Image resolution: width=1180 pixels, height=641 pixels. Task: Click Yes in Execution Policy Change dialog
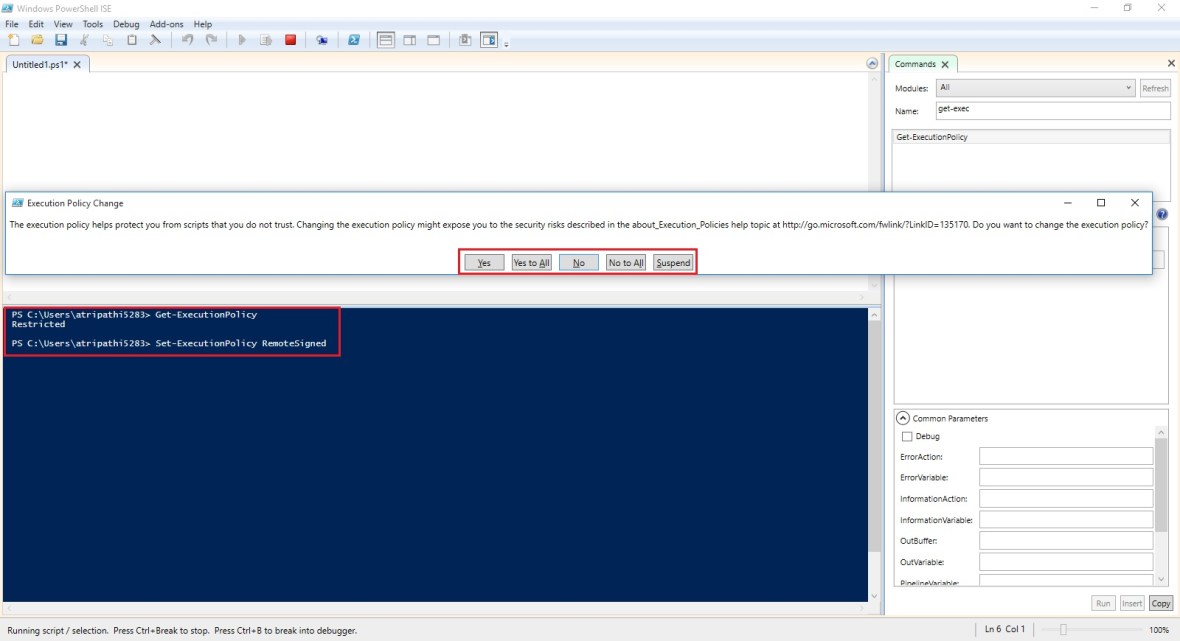point(484,263)
